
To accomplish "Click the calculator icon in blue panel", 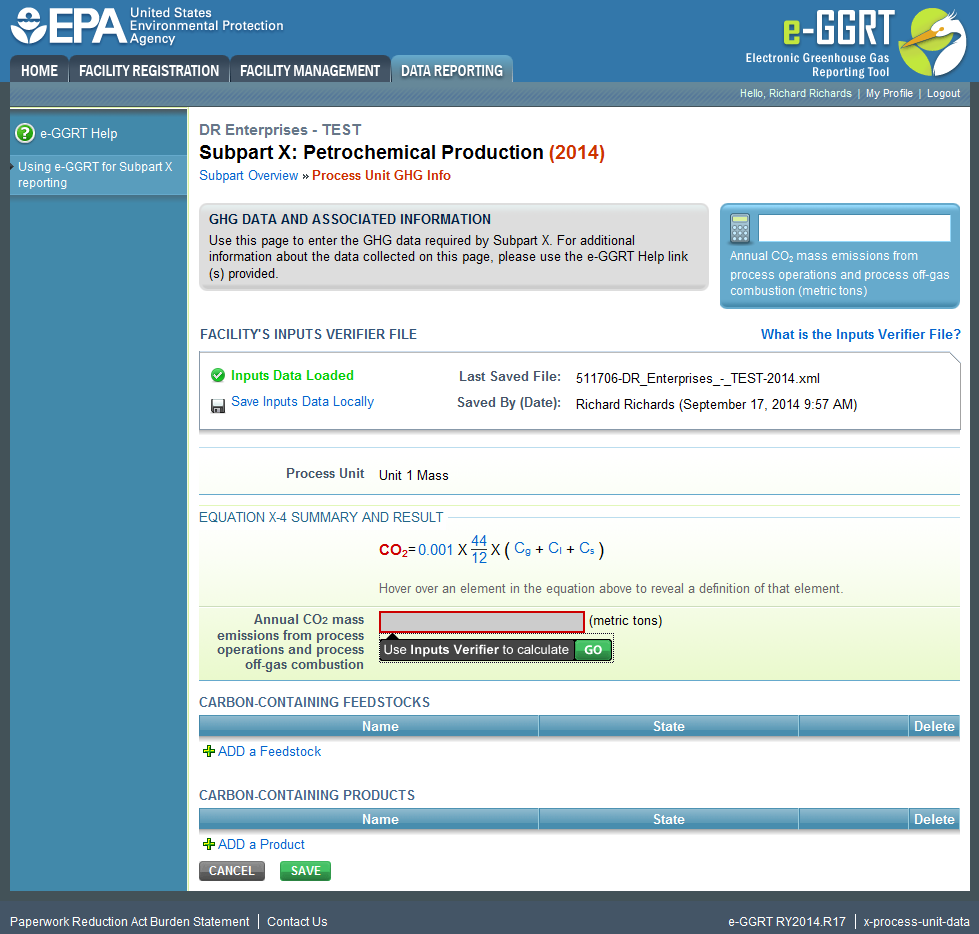I will (740, 229).
